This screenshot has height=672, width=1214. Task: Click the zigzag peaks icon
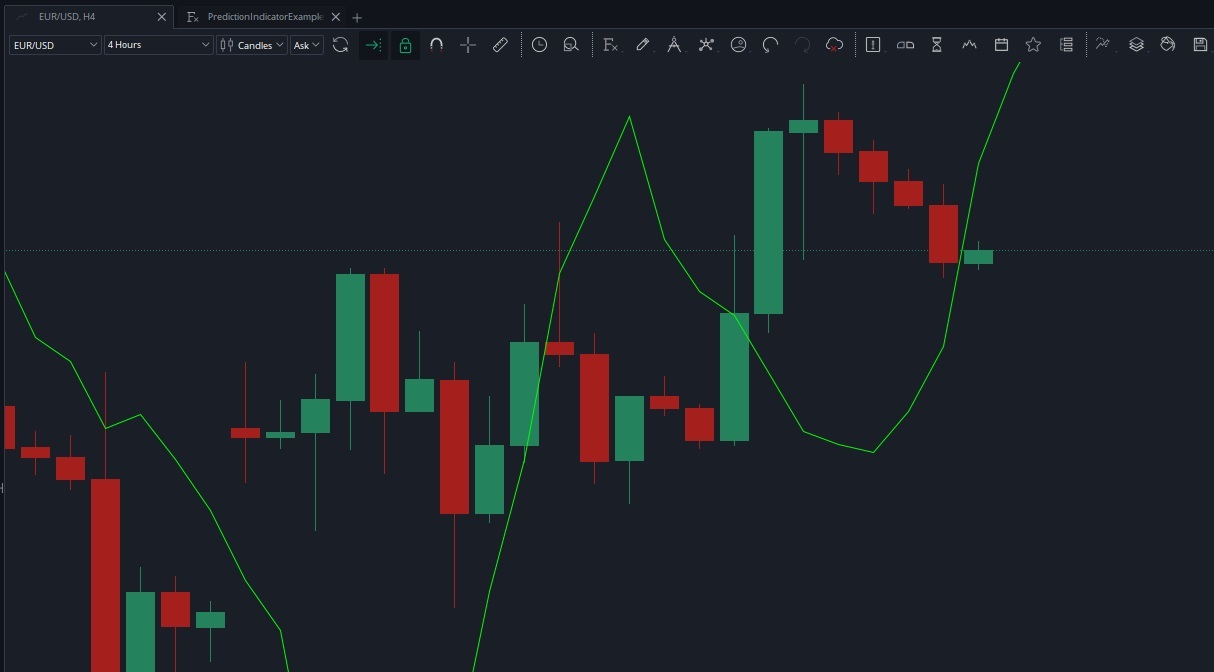click(x=969, y=45)
